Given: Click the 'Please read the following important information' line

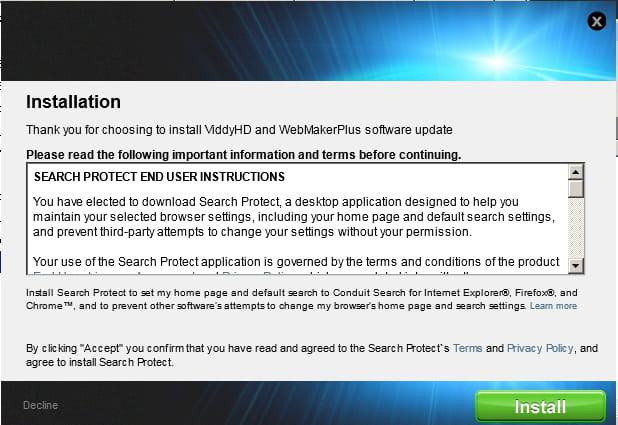Looking at the screenshot, I should coord(243,155).
